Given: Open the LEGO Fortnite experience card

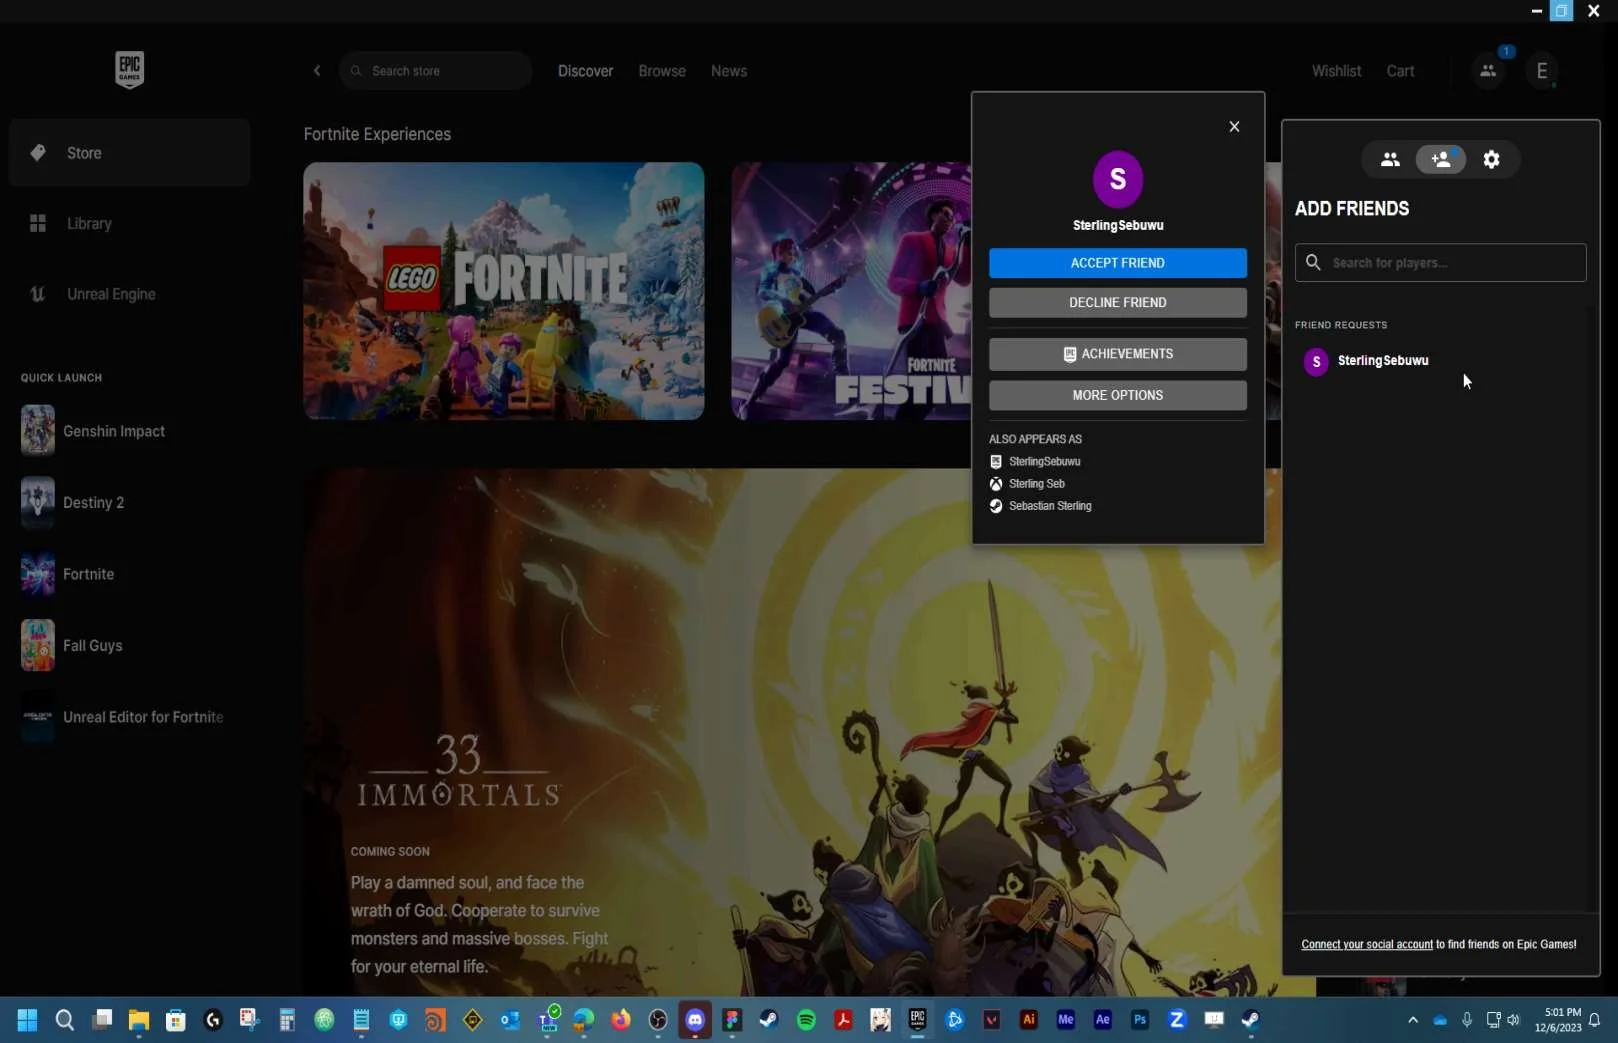Looking at the screenshot, I should [504, 291].
